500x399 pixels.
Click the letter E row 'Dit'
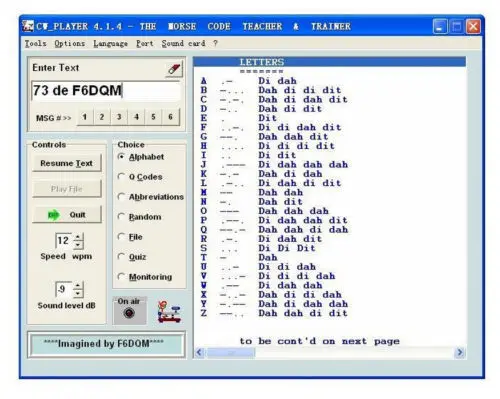point(267,118)
